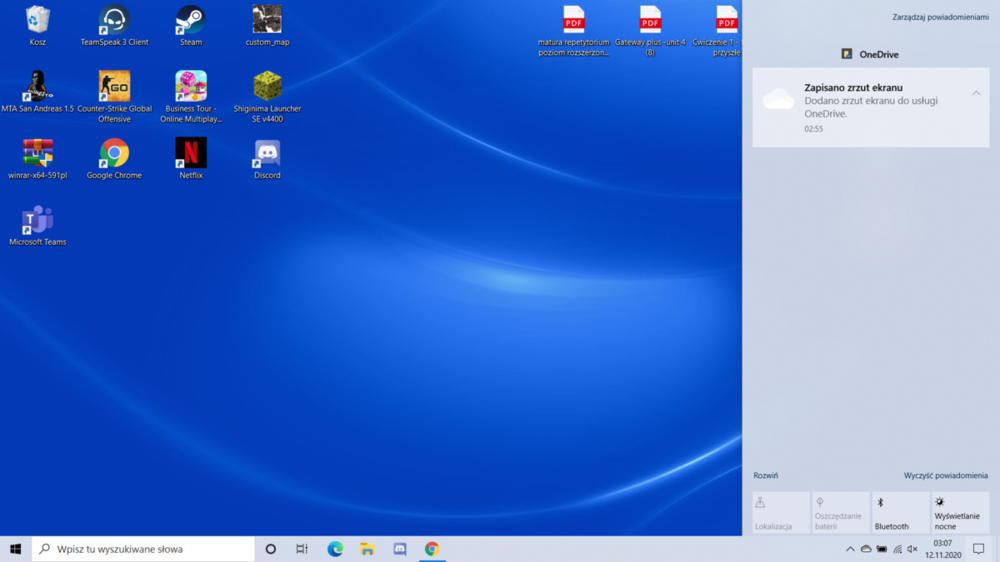Select matura repetytorium PDF file
This screenshot has width=1000, height=562.
coord(573,31)
